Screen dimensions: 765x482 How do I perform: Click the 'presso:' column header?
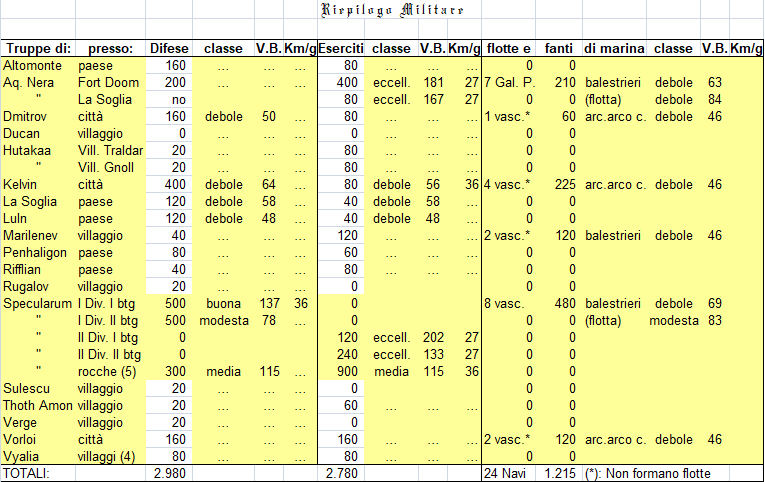click(x=110, y=49)
